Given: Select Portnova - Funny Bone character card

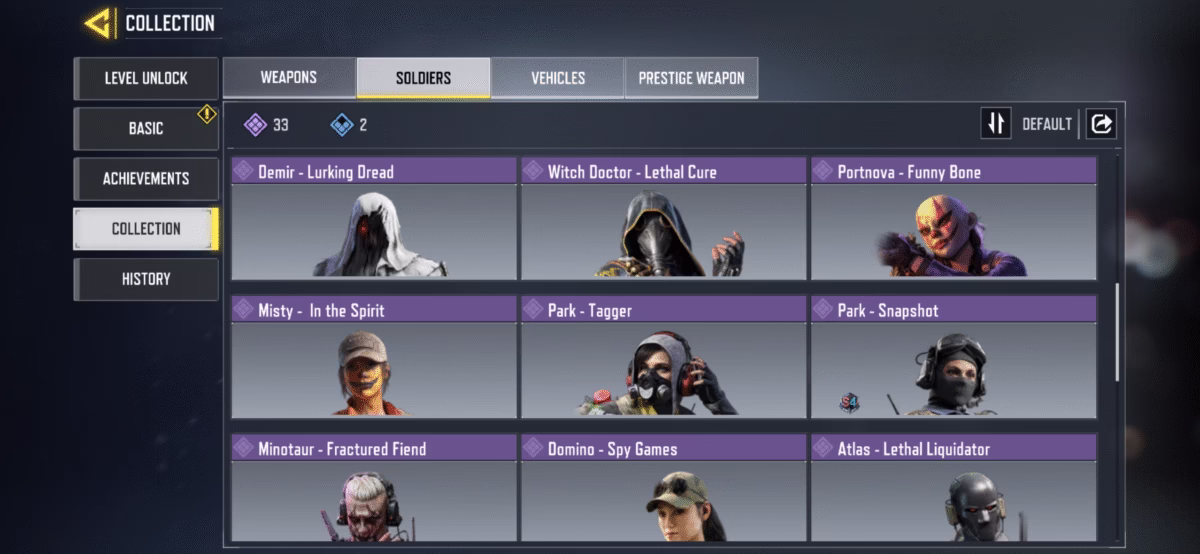Looking at the screenshot, I should pyautogui.click(x=954, y=218).
